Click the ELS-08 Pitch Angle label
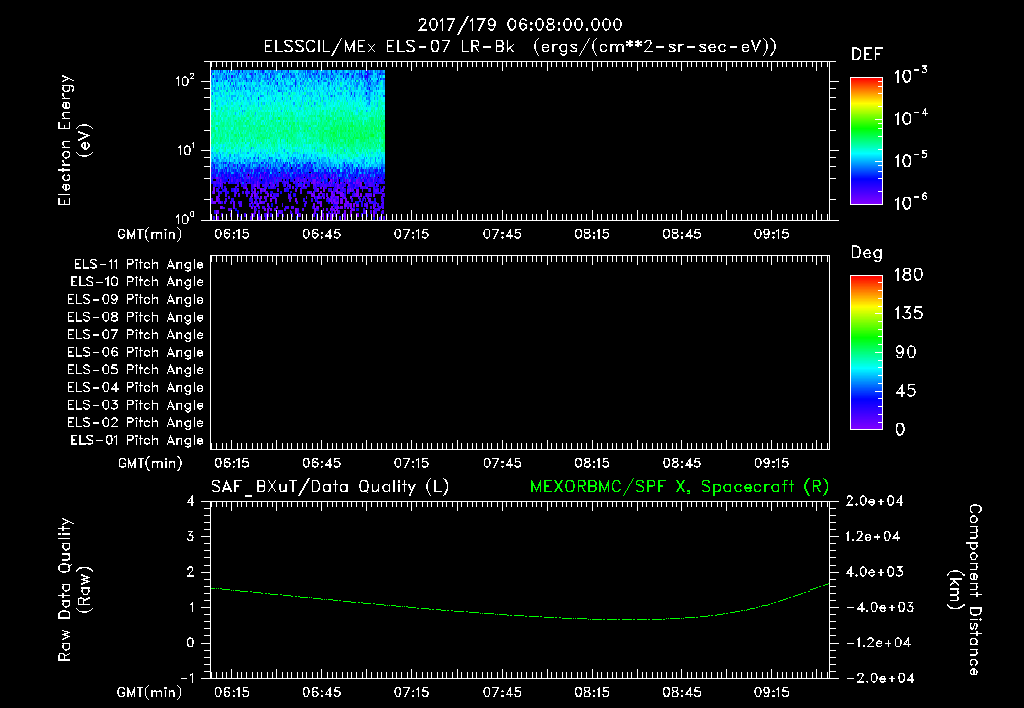 (x=135, y=317)
